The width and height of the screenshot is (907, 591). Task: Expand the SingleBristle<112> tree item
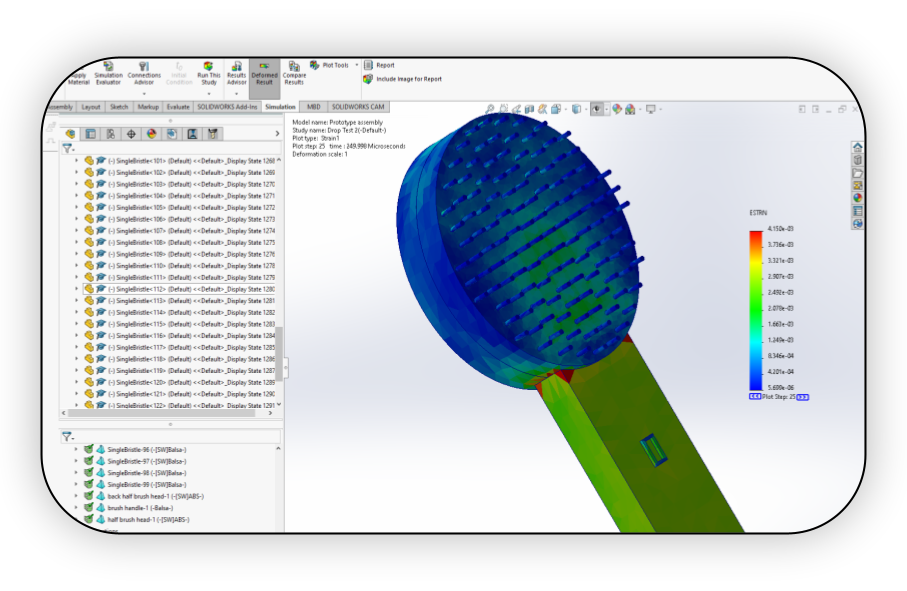77,289
